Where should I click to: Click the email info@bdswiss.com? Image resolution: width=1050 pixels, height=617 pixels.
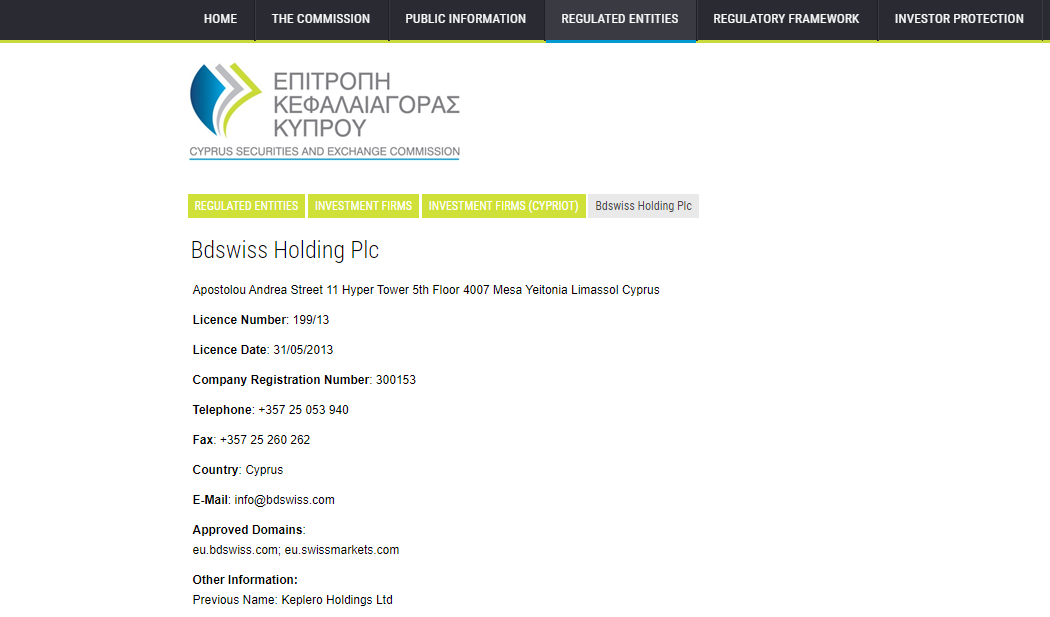[285, 500]
